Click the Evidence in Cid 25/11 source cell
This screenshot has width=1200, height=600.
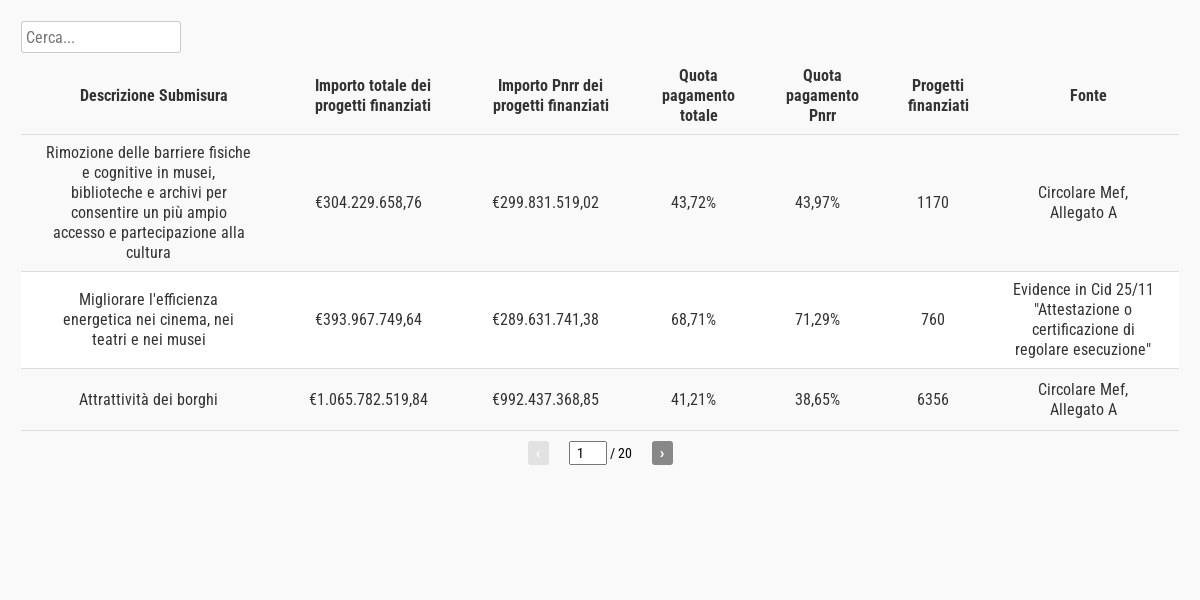pos(1083,320)
